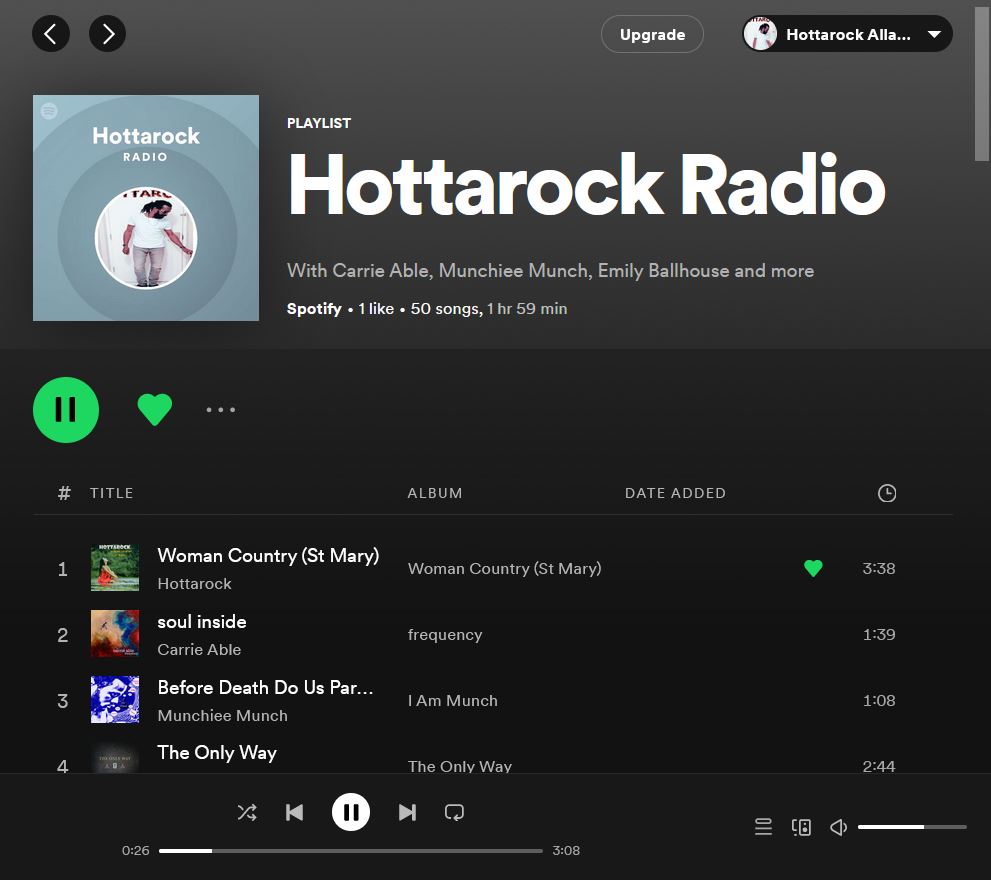Click the elapsed time 0:26 label
This screenshot has height=880, width=991.
[135, 851]
